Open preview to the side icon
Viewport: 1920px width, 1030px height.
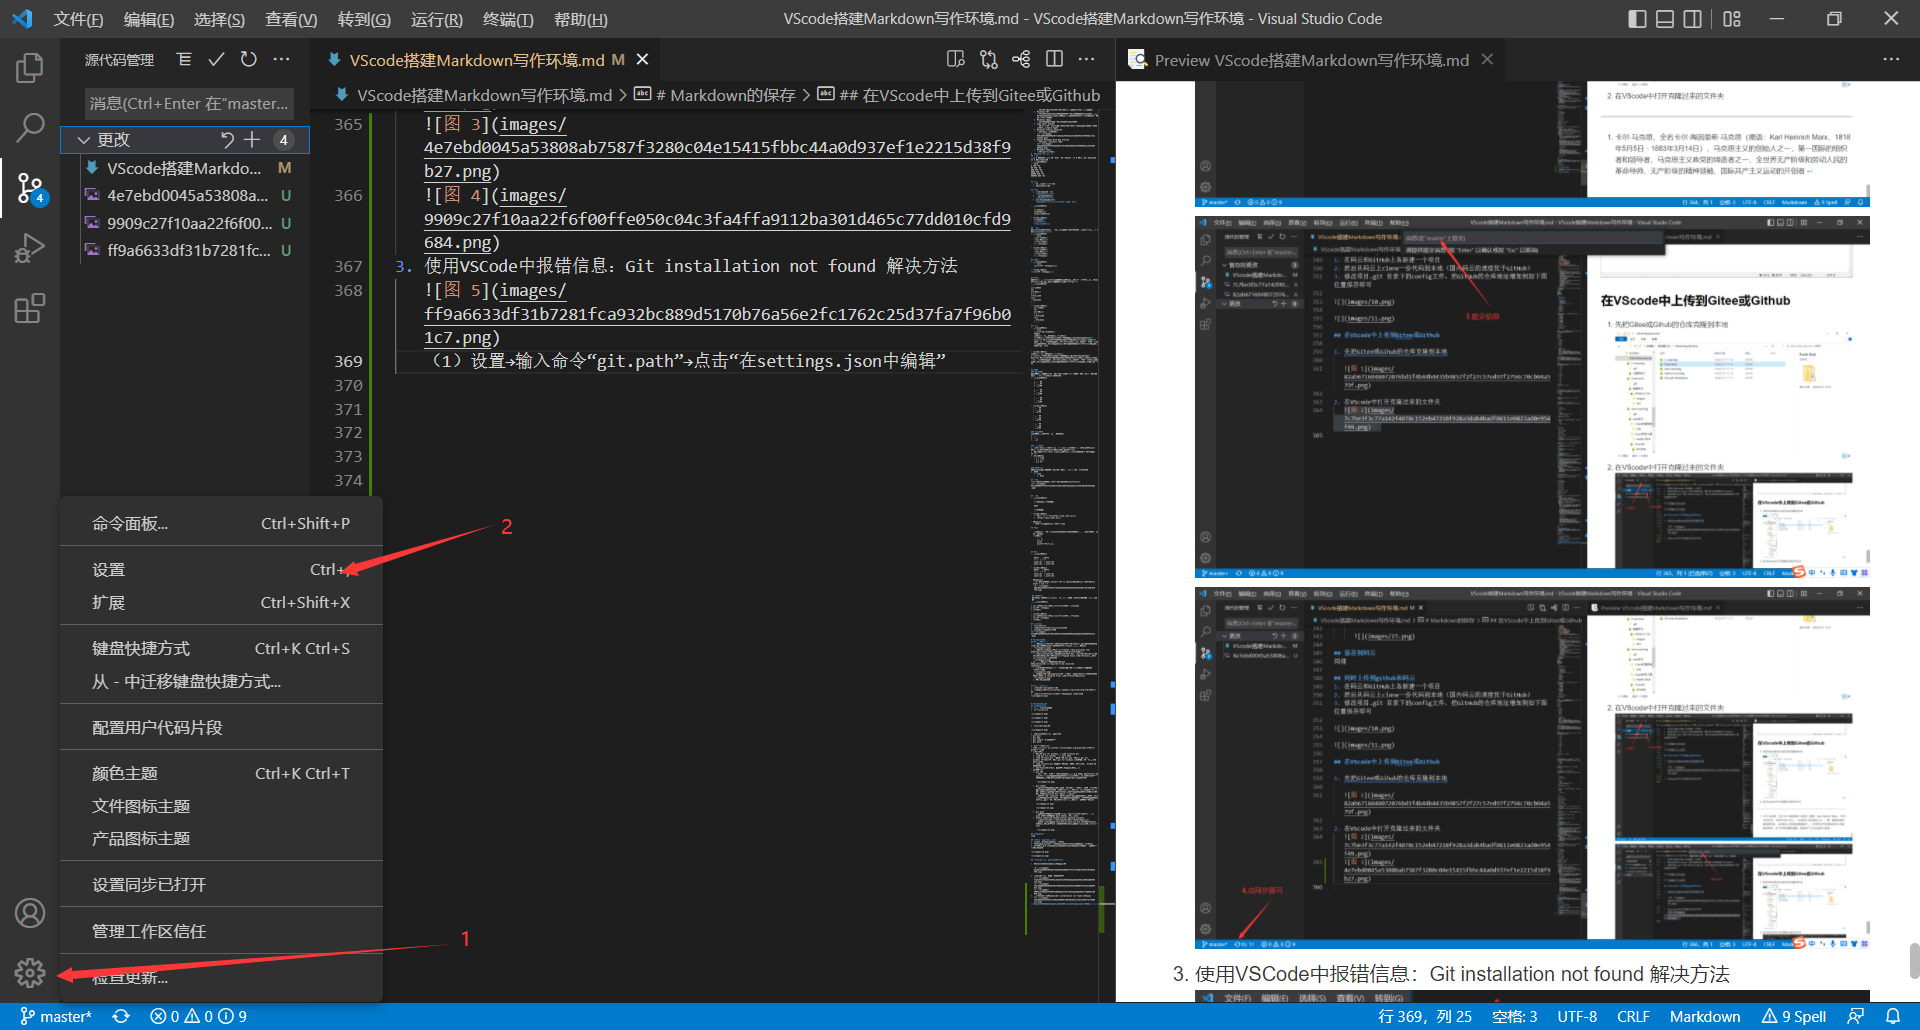point(956,60)
